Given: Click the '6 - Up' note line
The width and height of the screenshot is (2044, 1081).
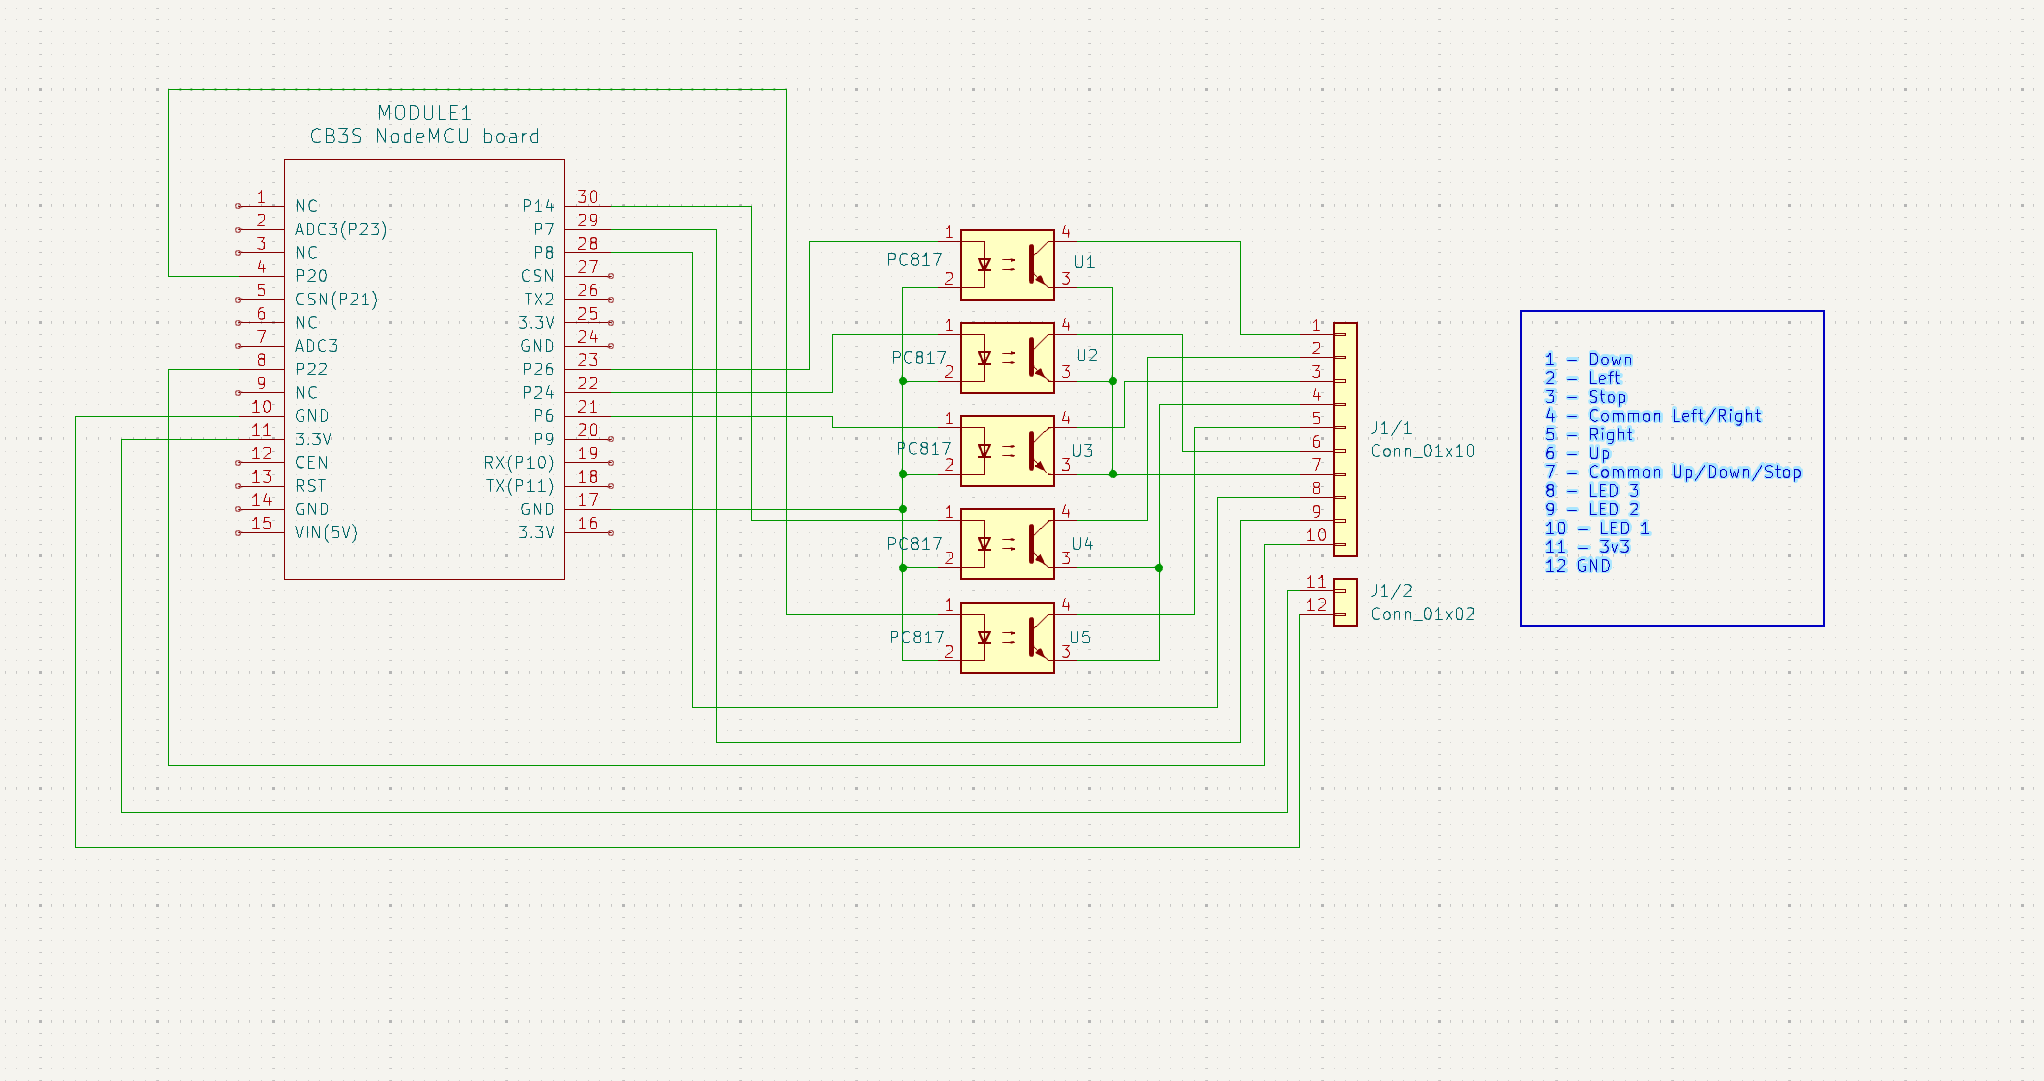Looking at the screenshot, I should 1577,453.
